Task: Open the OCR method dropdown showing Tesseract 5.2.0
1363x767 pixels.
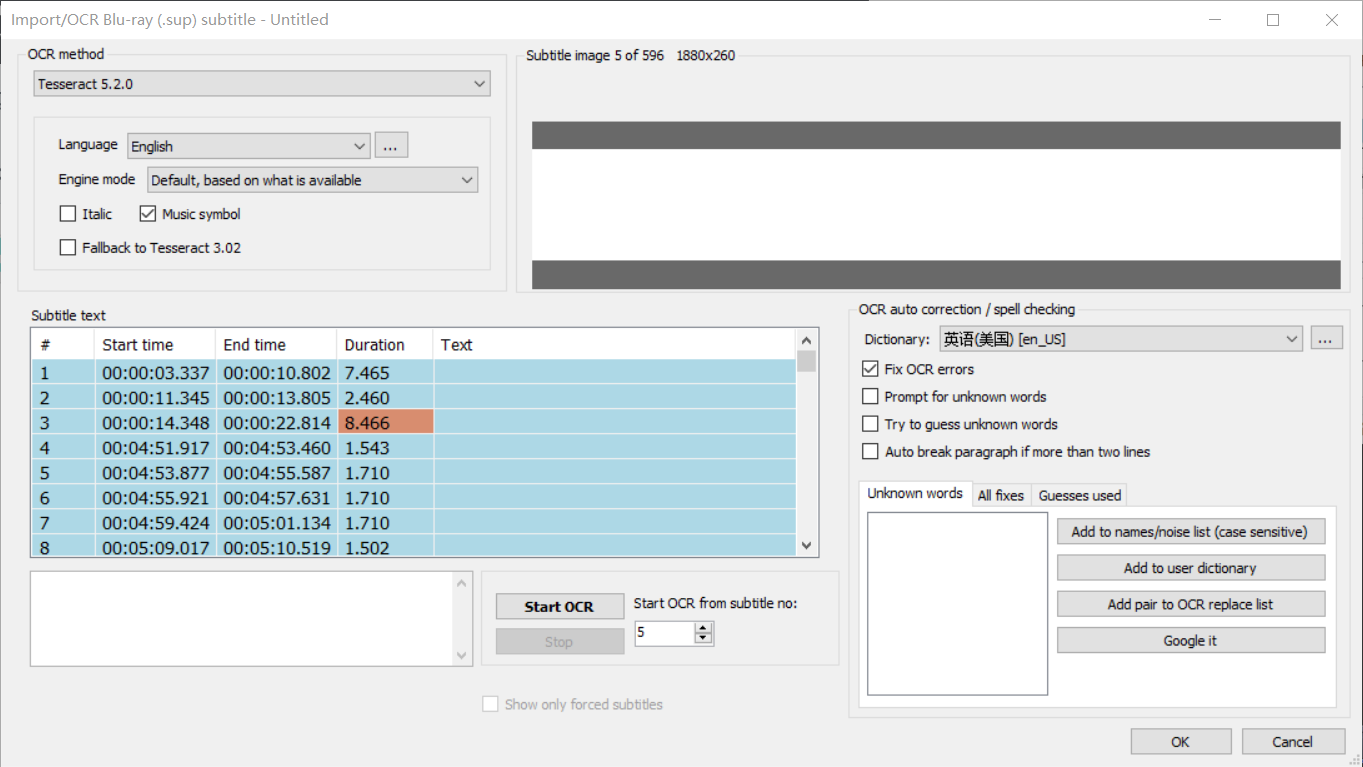Action: coord(261,83)
